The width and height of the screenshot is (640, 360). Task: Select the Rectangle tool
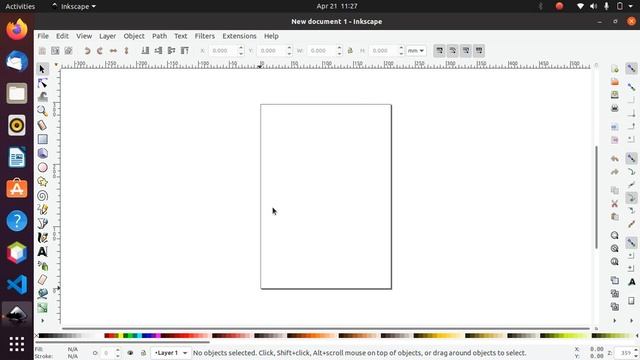click(42, 139)
